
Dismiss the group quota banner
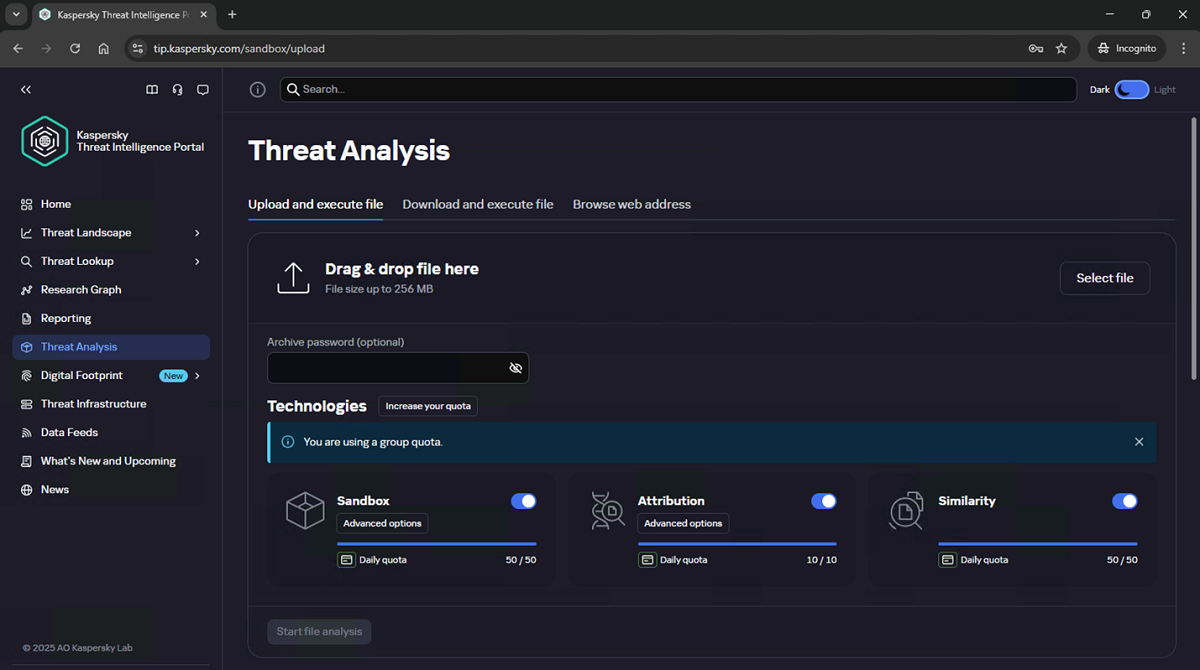point(1139,442)
